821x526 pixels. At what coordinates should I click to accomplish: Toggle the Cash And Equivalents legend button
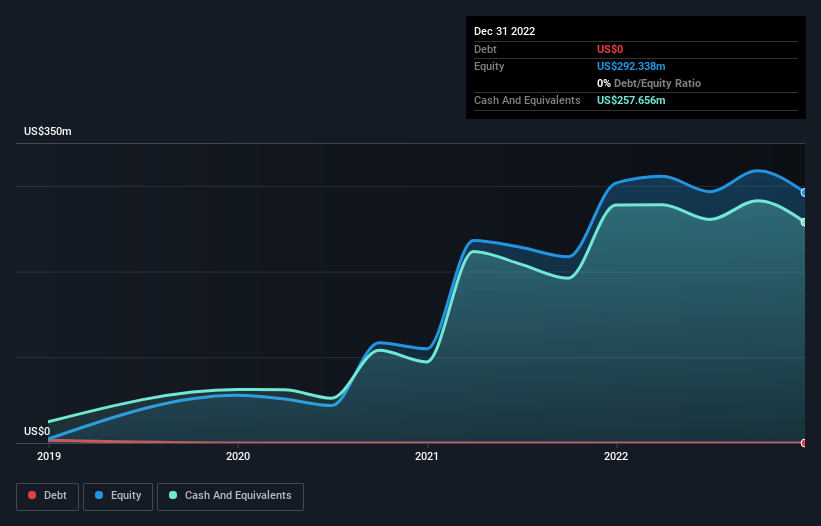[x=230, y=496]
